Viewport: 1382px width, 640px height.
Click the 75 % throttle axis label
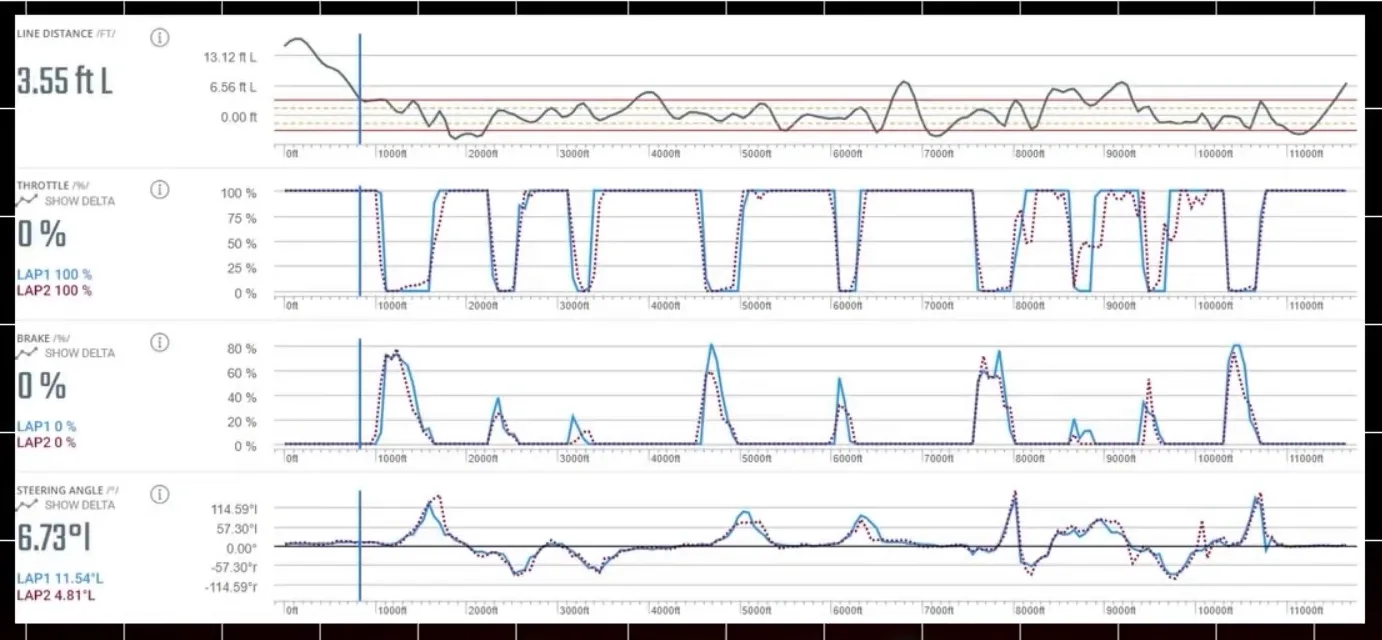(243, 218)
